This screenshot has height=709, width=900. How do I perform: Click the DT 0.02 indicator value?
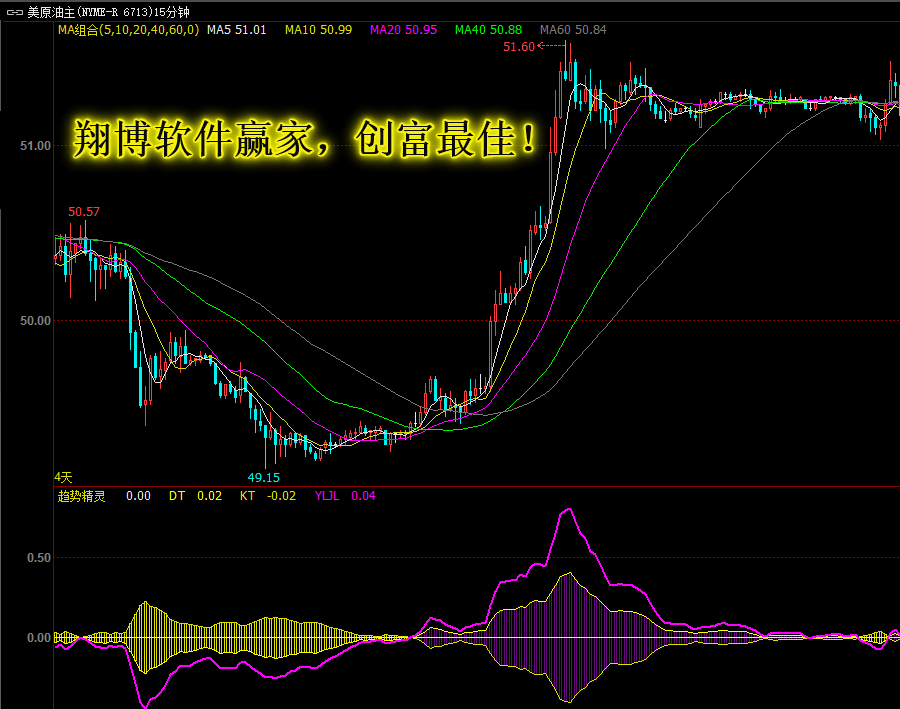click(x=195, y=496)
